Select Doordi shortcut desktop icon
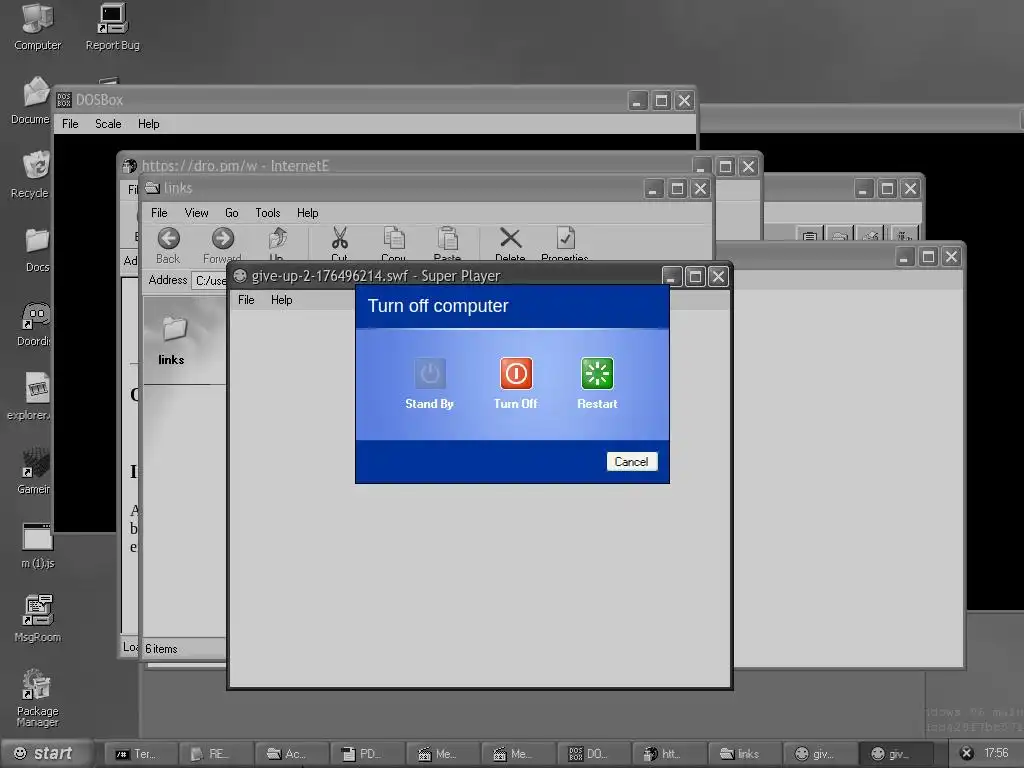Viewport: 1024px width, 768px height. [35, 323]
